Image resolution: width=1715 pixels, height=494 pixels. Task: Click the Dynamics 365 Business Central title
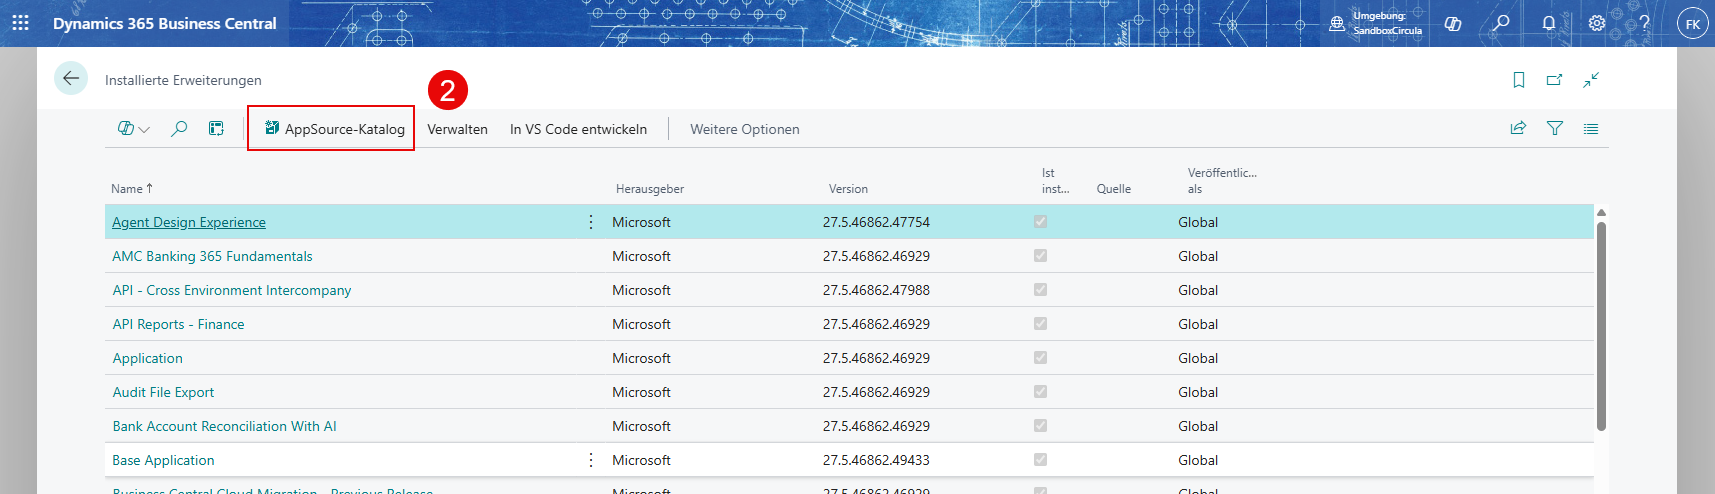tap(165, 23)
